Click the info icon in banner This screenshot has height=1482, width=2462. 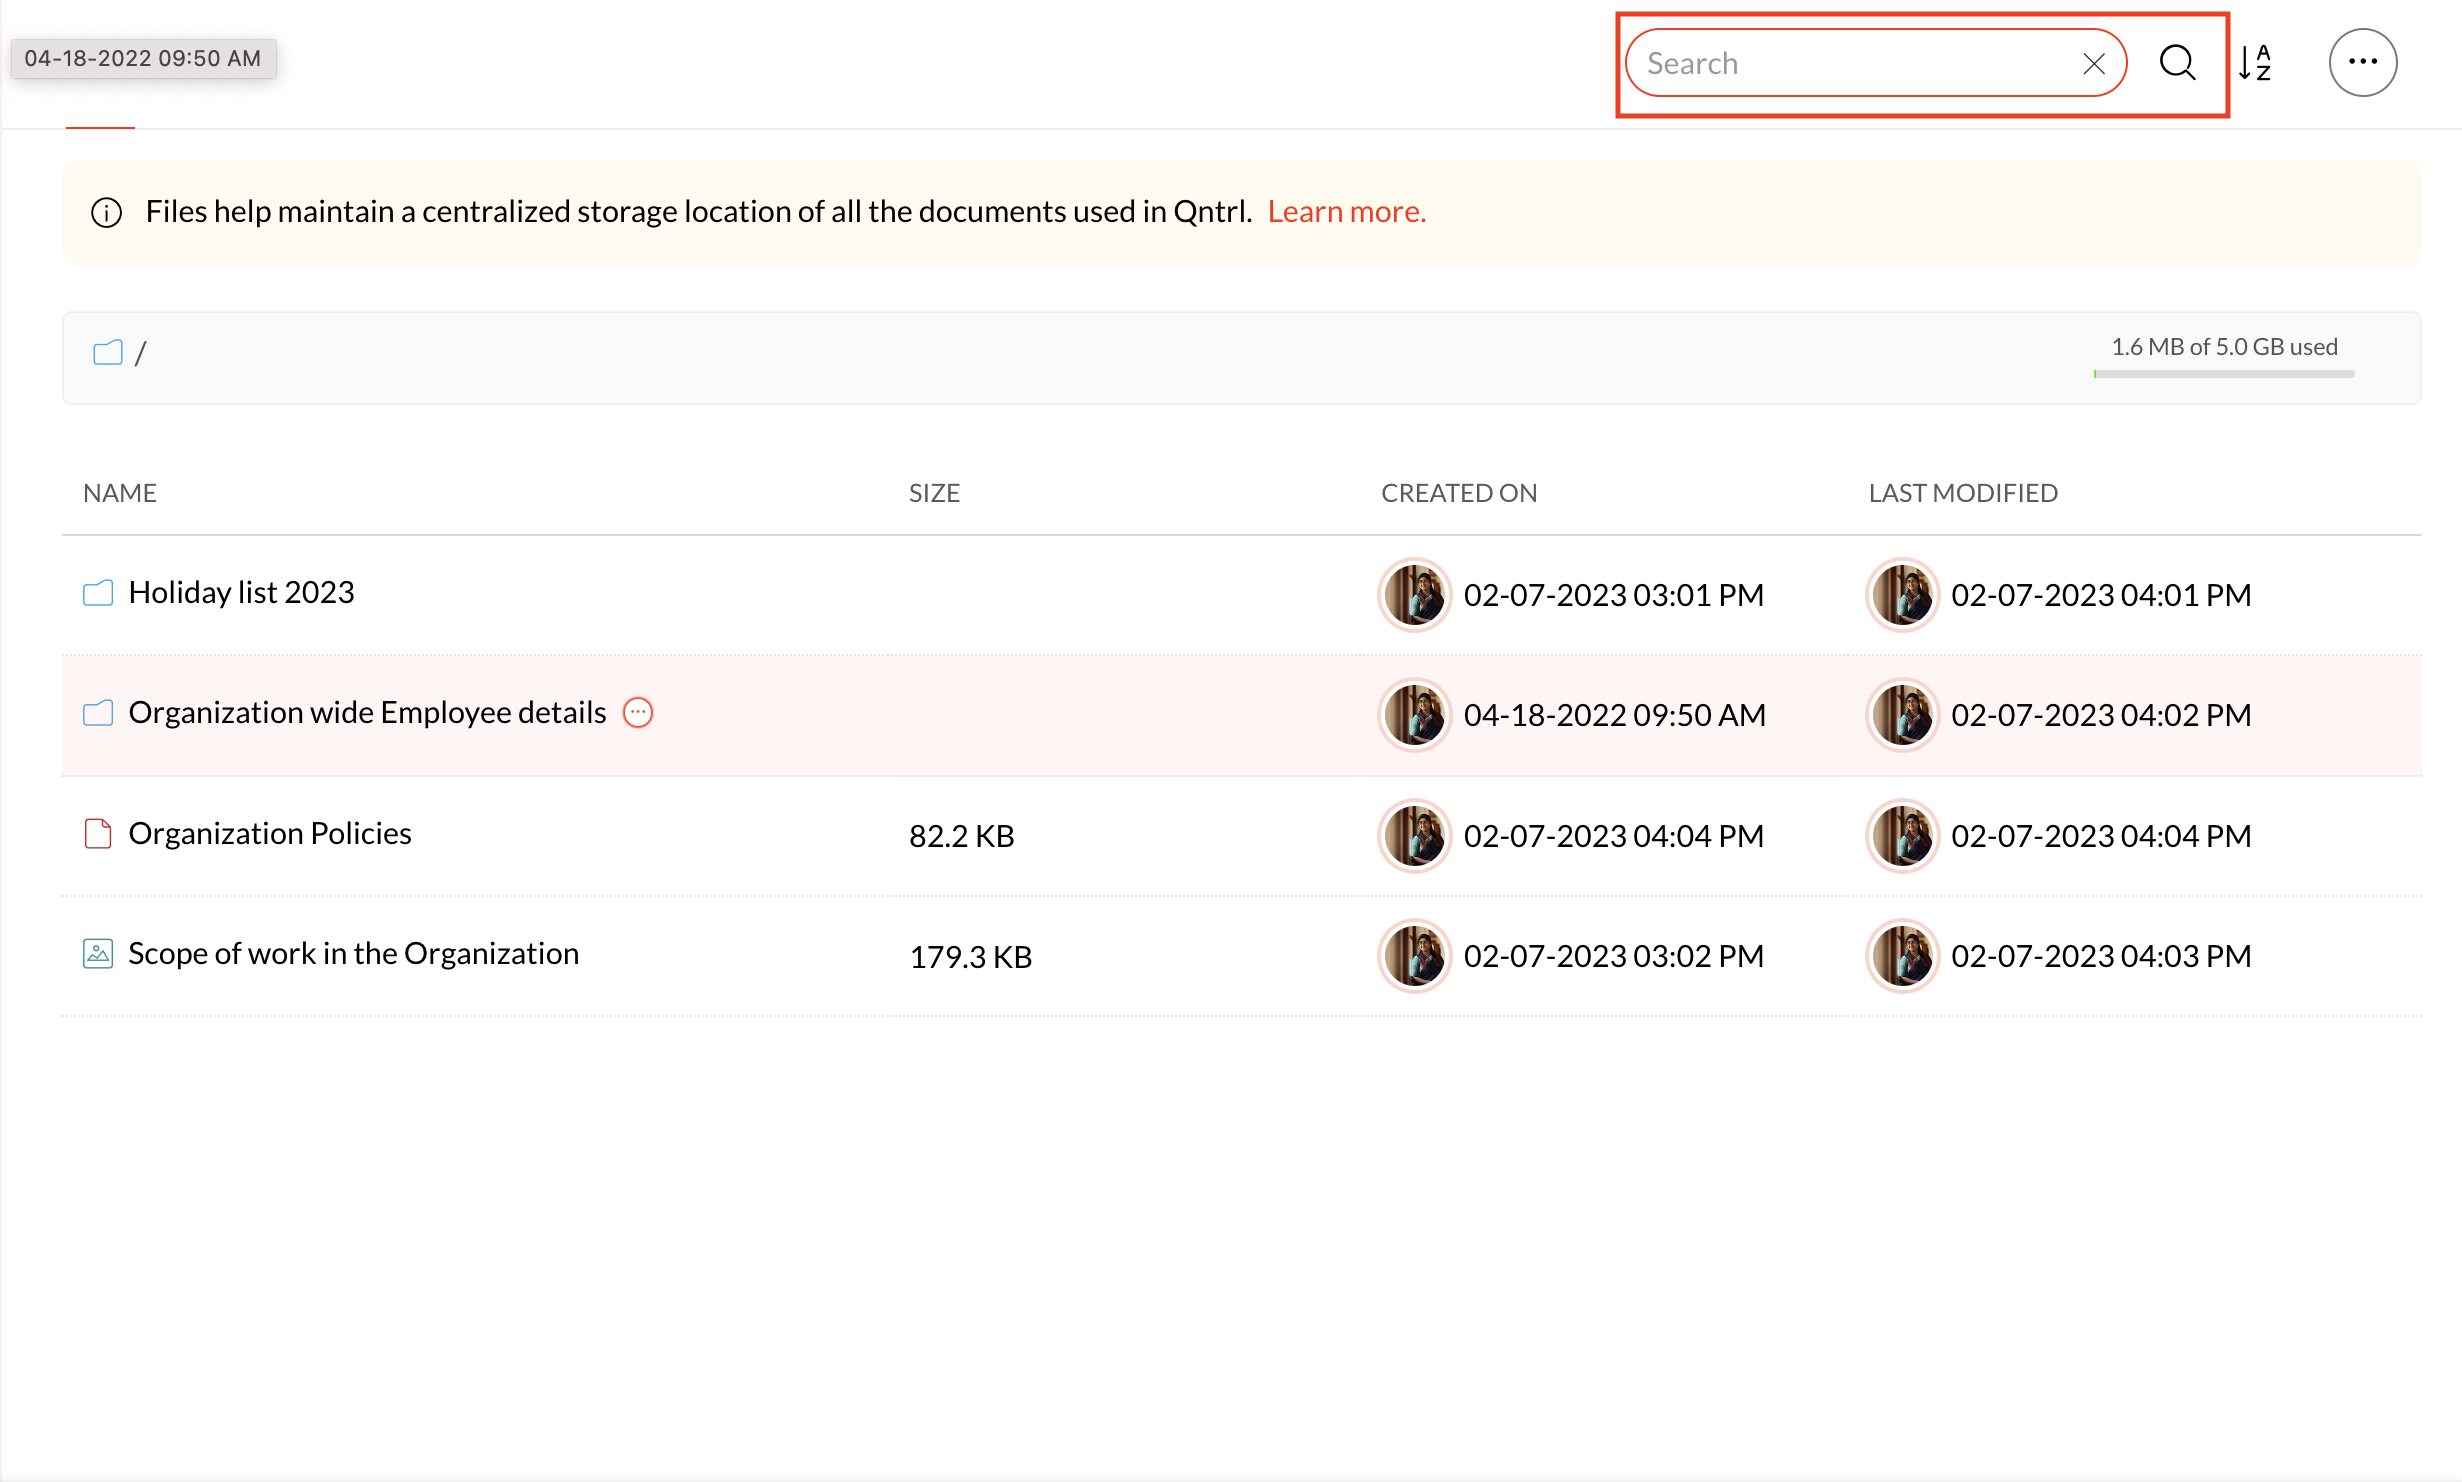tap(107, 212)
